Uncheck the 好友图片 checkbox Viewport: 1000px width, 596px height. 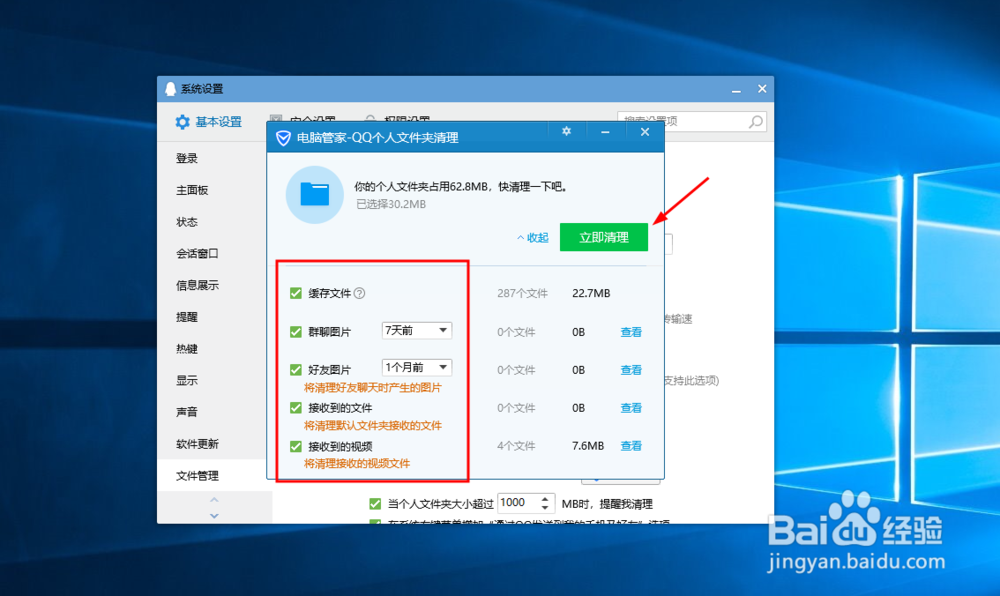[296, 370]
